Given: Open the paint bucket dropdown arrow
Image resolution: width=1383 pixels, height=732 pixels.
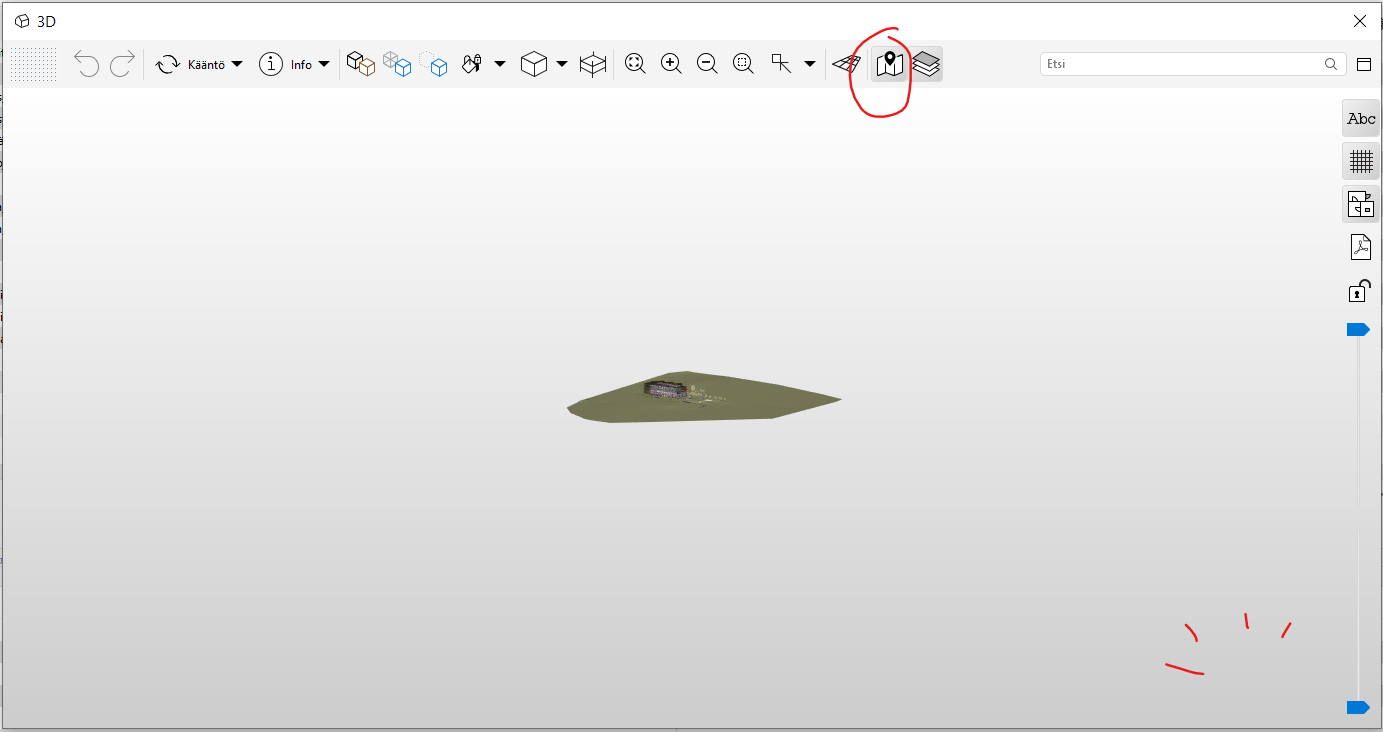Looking at the screenshot, I should pyautogui.click(x=500, y=65).
